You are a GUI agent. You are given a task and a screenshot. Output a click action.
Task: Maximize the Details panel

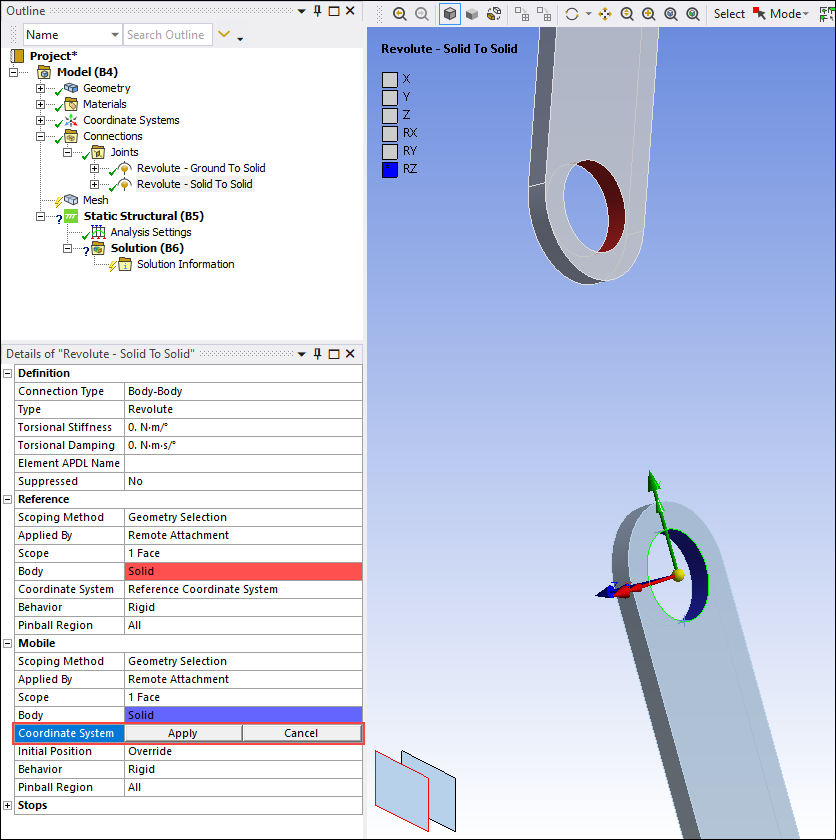point(334,354)
